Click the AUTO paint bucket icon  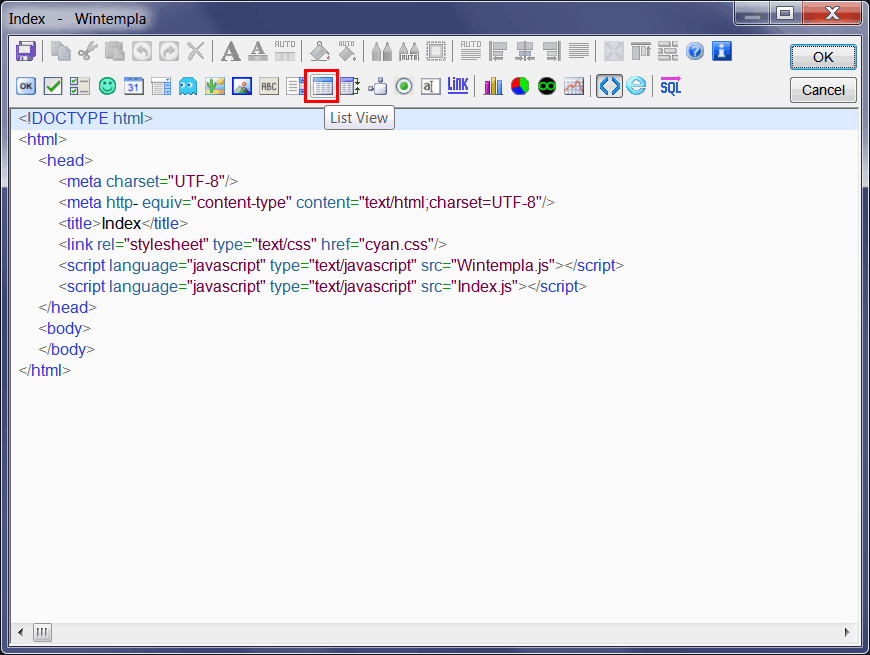click(x=347, y=52)
